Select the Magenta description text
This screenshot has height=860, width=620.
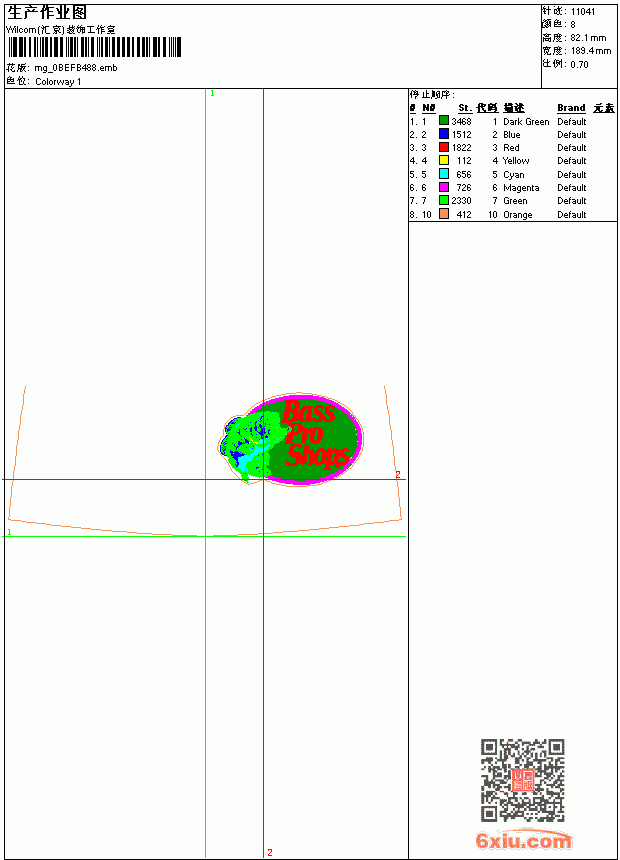coord(521,188)
